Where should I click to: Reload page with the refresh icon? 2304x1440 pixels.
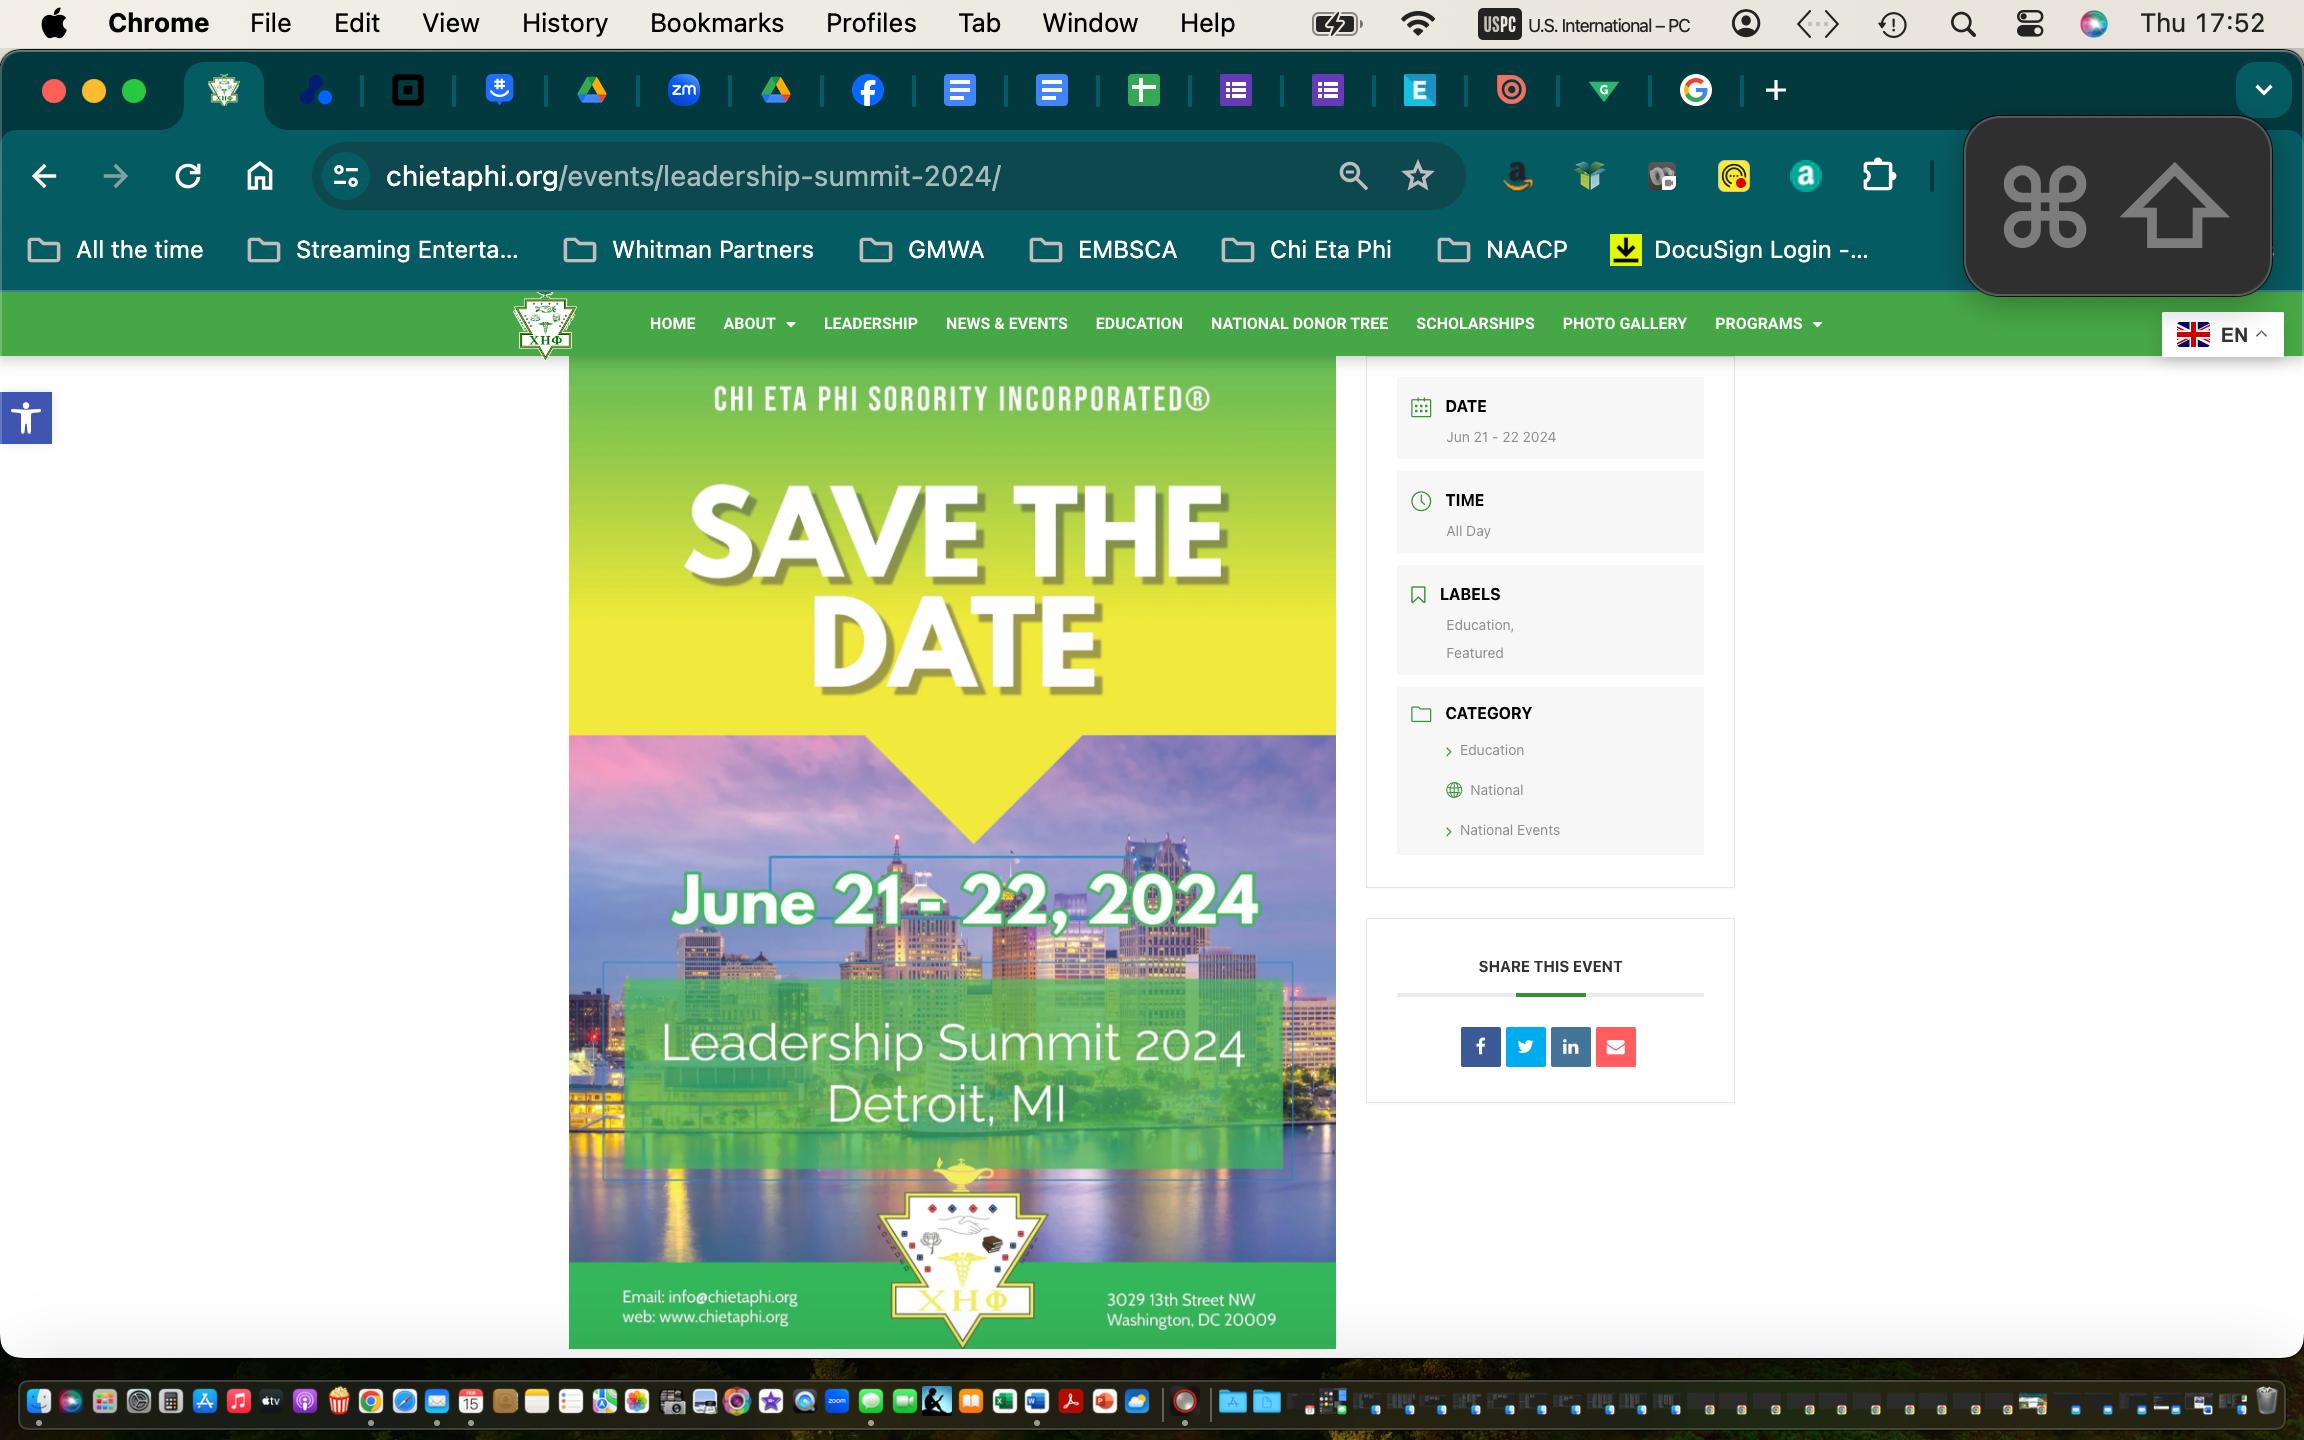[x=188, y=176]
